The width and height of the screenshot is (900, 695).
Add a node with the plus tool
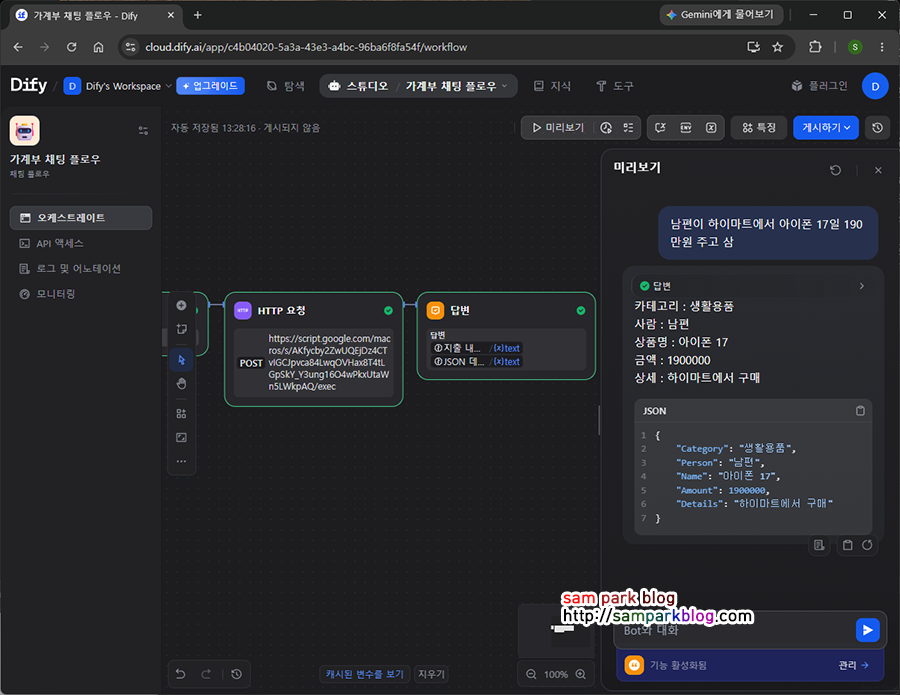pyautogui.click(x=181, y=305)
